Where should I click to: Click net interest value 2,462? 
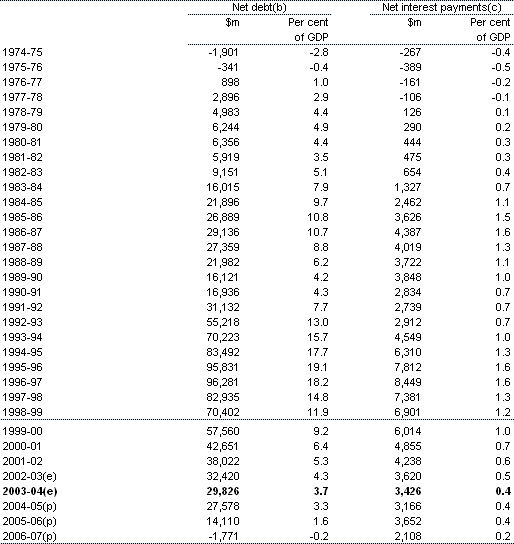pos(408,202)
